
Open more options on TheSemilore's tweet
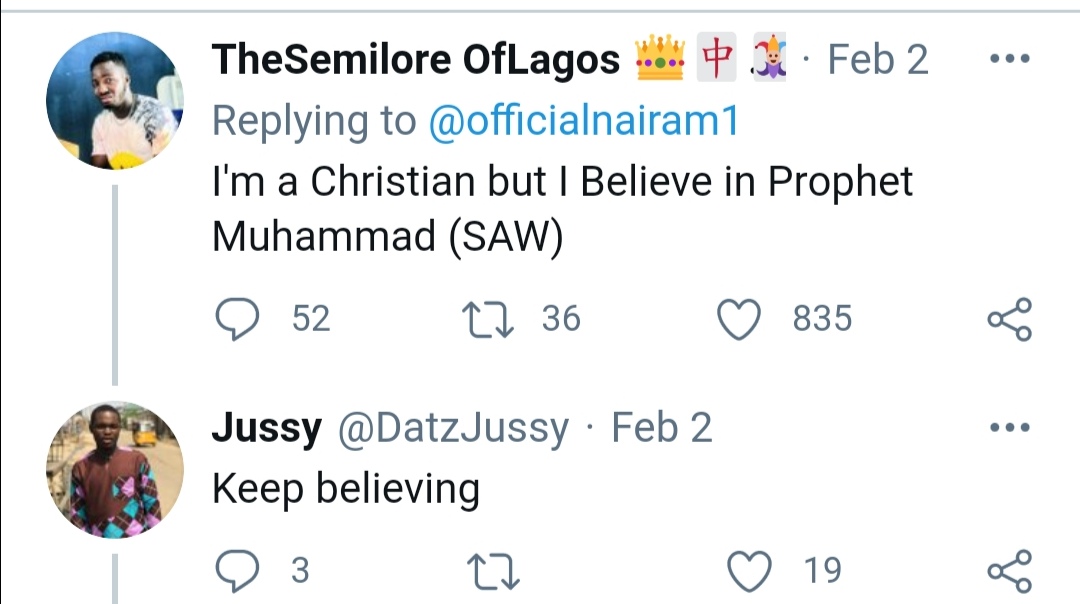[x=1008, y=59]
